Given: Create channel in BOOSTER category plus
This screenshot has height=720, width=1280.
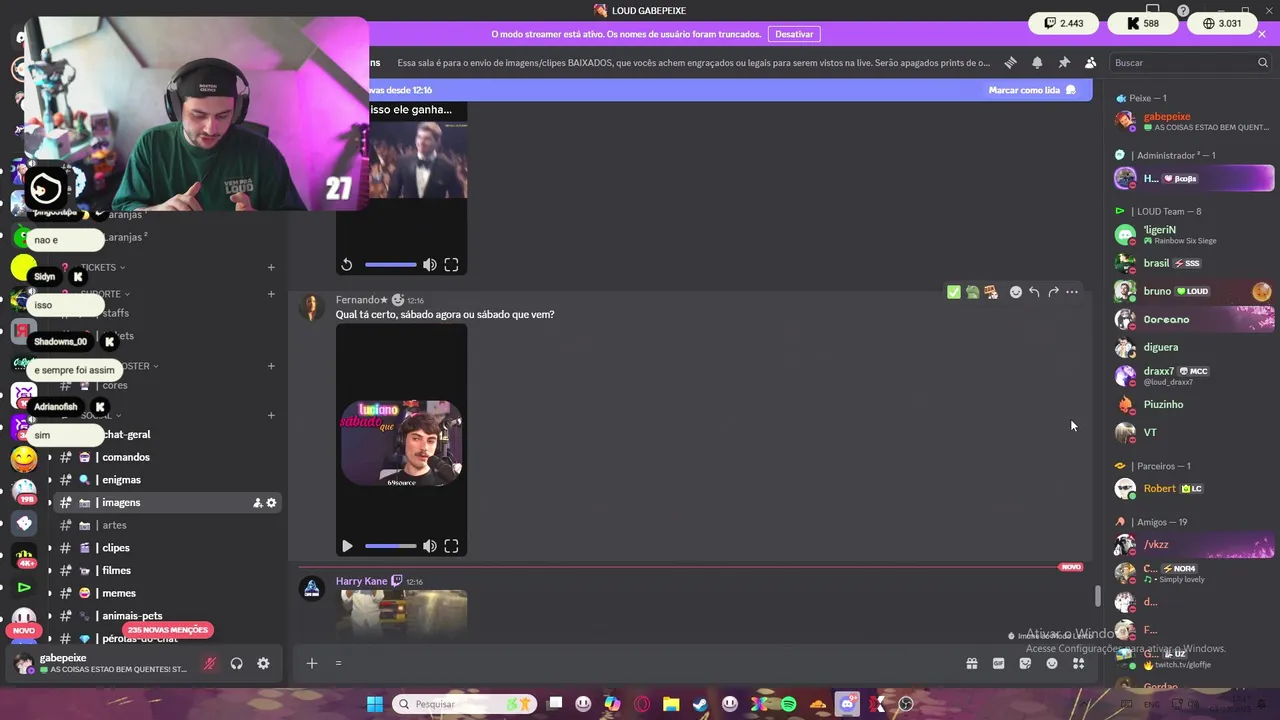Looking at the screenshot, I should (x=271, y=366).
